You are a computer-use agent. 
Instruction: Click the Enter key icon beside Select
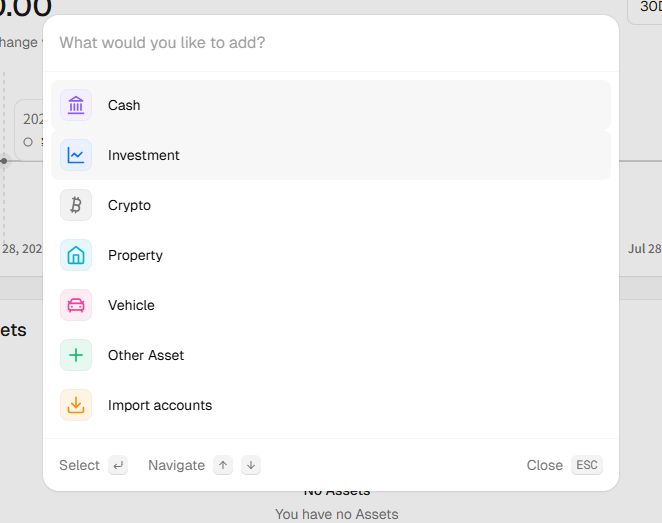(x=118, y=465)
